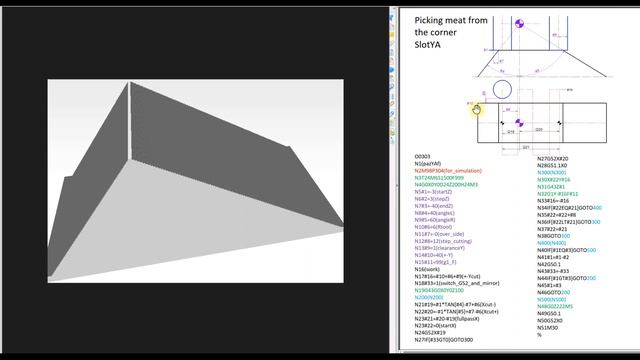Click the line 'N50G52X0'
Screen dimensions: 640x360
[x=549, y=321]
